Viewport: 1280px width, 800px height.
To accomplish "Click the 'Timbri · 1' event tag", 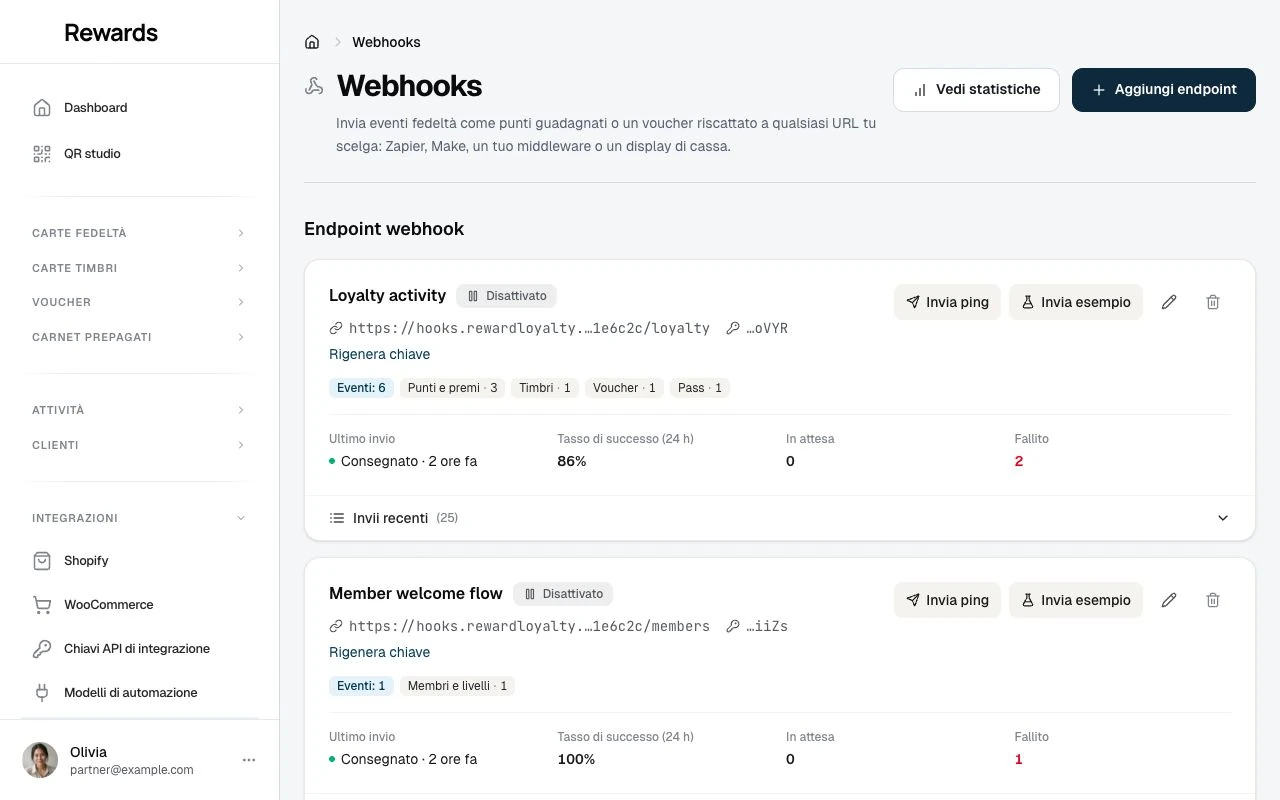I will [x=545, y=388].
